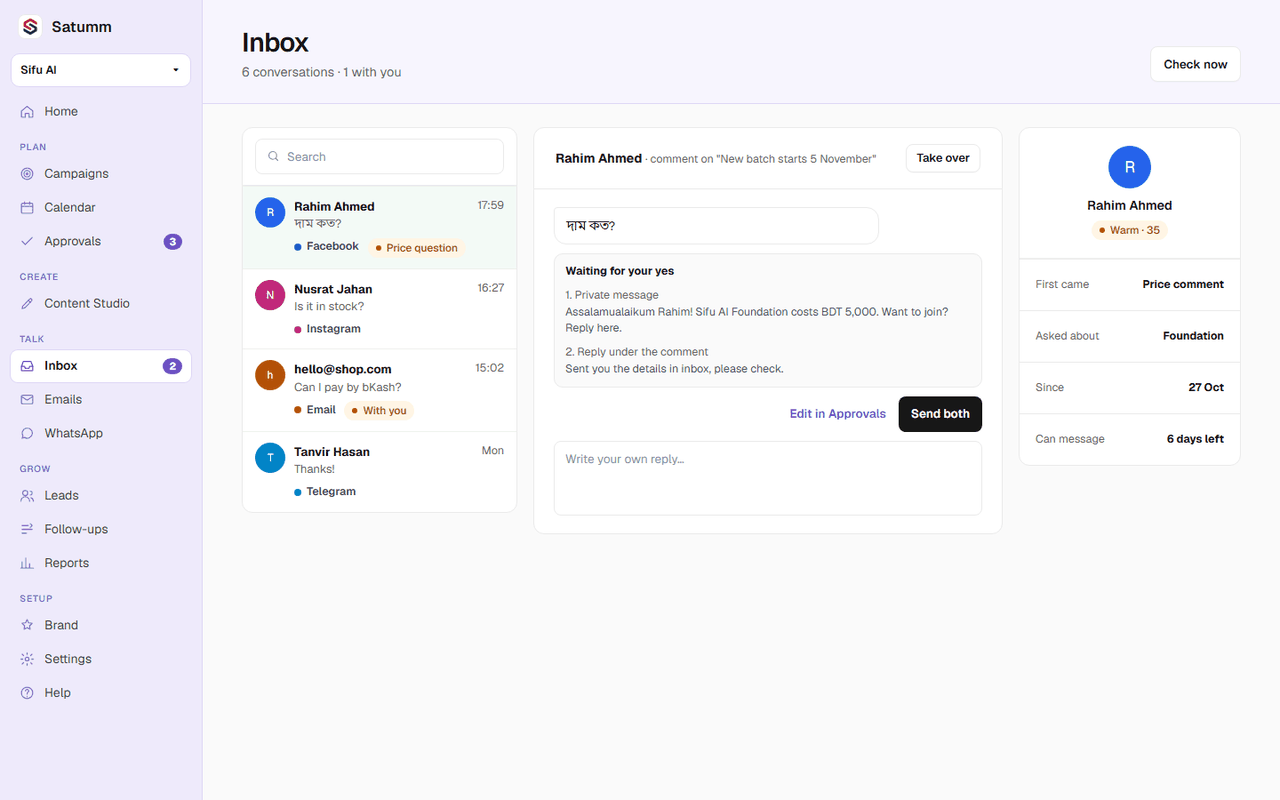Open Campaigns from the sidebar menu

101,174
